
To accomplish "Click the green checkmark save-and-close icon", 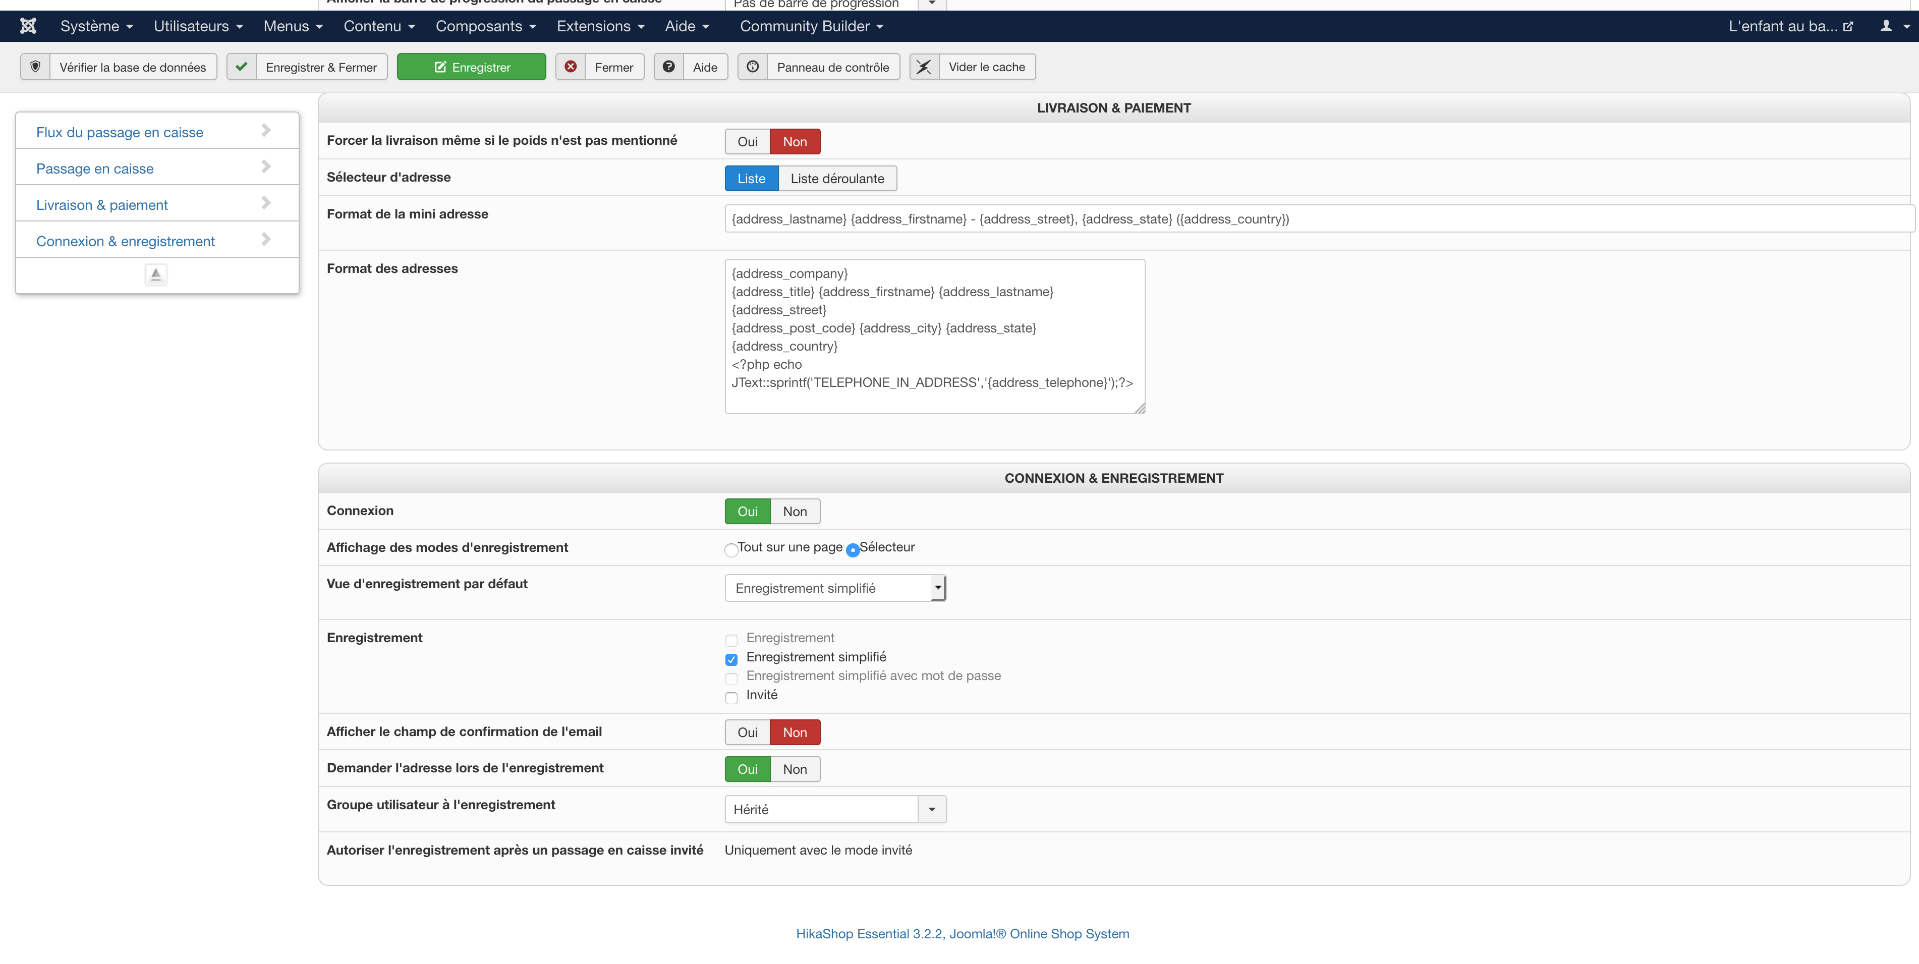I will (241, 67).
